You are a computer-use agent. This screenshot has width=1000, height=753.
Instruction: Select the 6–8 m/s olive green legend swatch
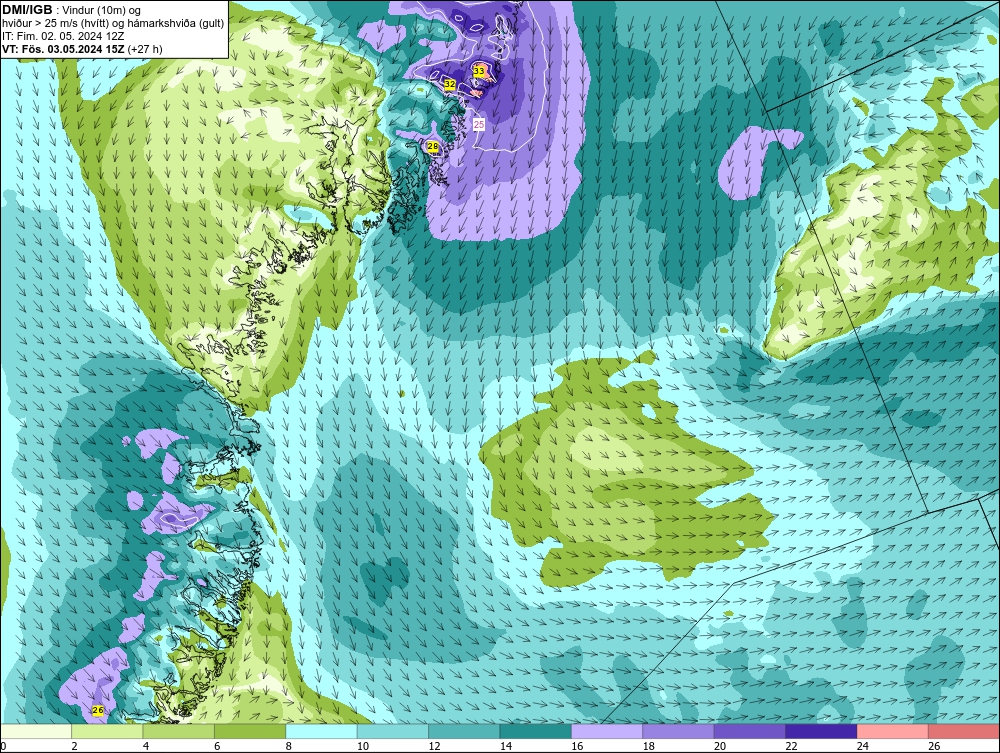[250, 731]
